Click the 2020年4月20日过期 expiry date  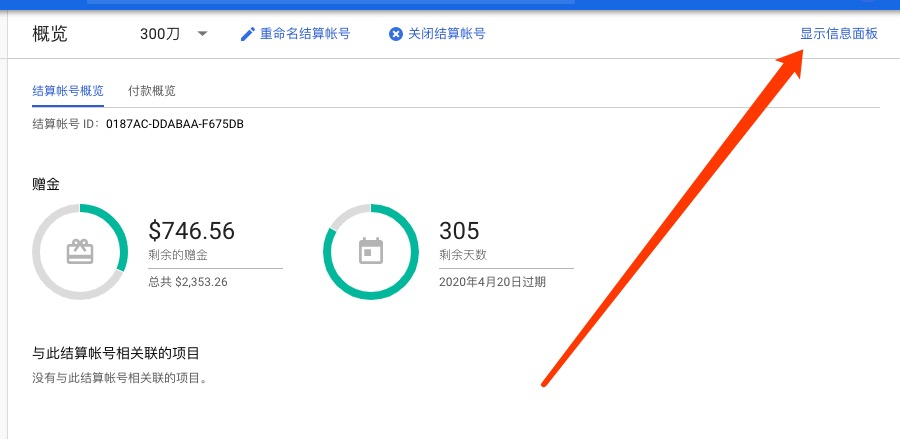click(x=493, y=282)
